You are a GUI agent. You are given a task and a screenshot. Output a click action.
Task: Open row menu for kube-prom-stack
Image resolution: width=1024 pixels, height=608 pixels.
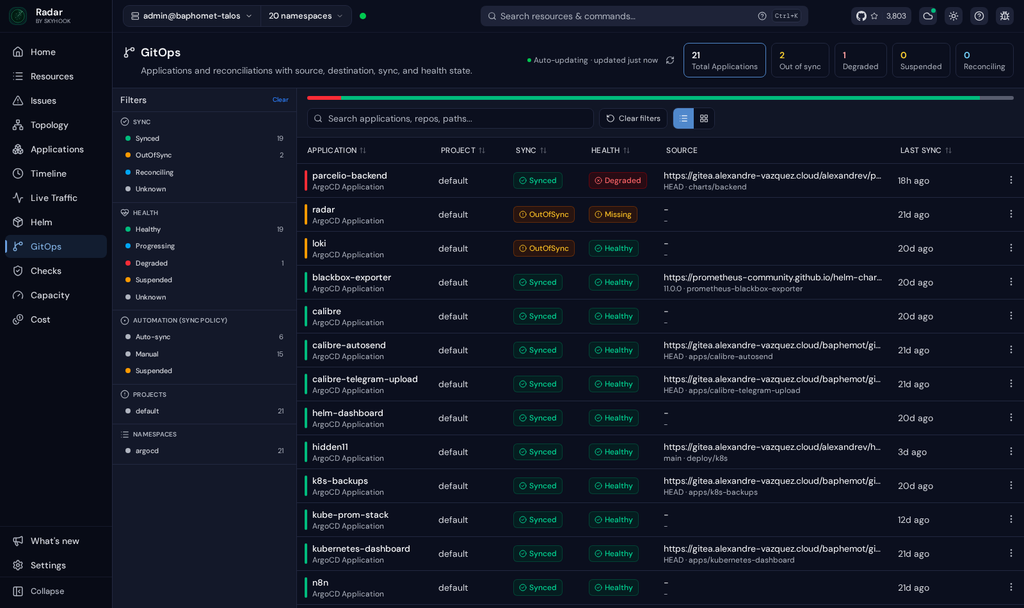1011,520
